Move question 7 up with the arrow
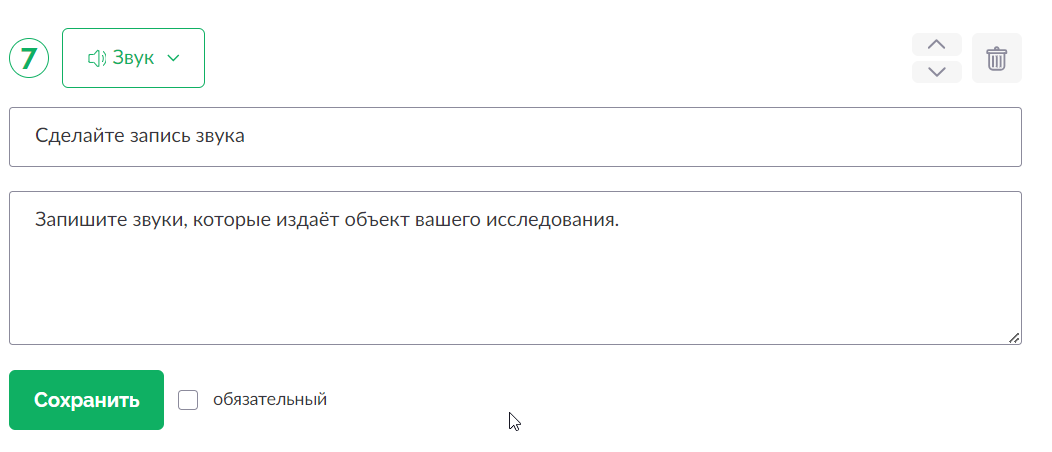The width and height of the screenshot is (1052, 452). 937,44
